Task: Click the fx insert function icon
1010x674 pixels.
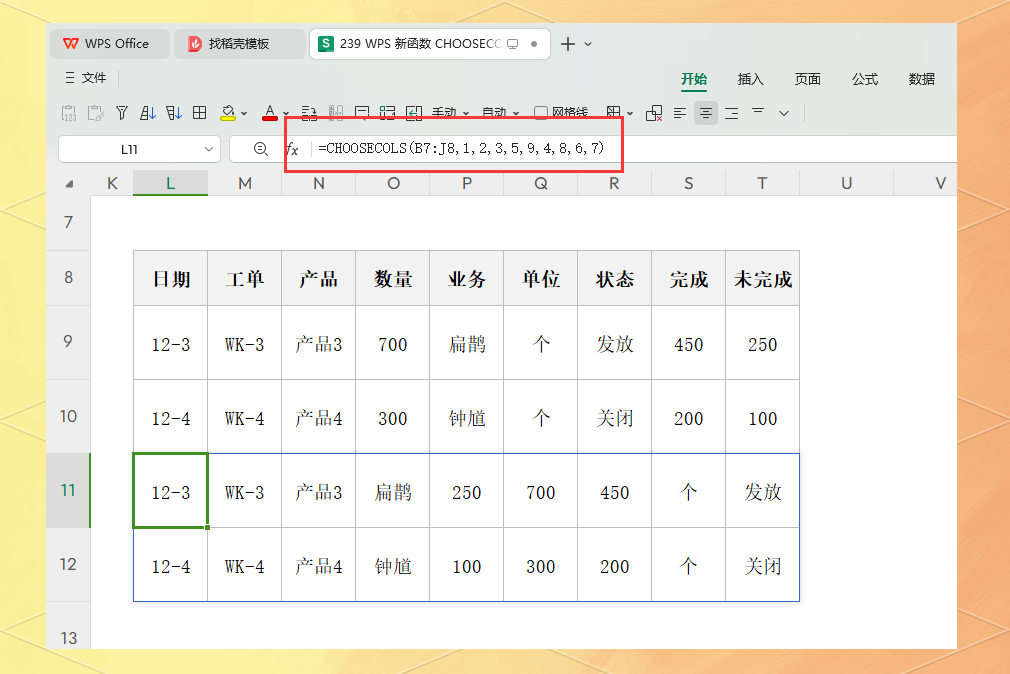Action: point(292,149)
